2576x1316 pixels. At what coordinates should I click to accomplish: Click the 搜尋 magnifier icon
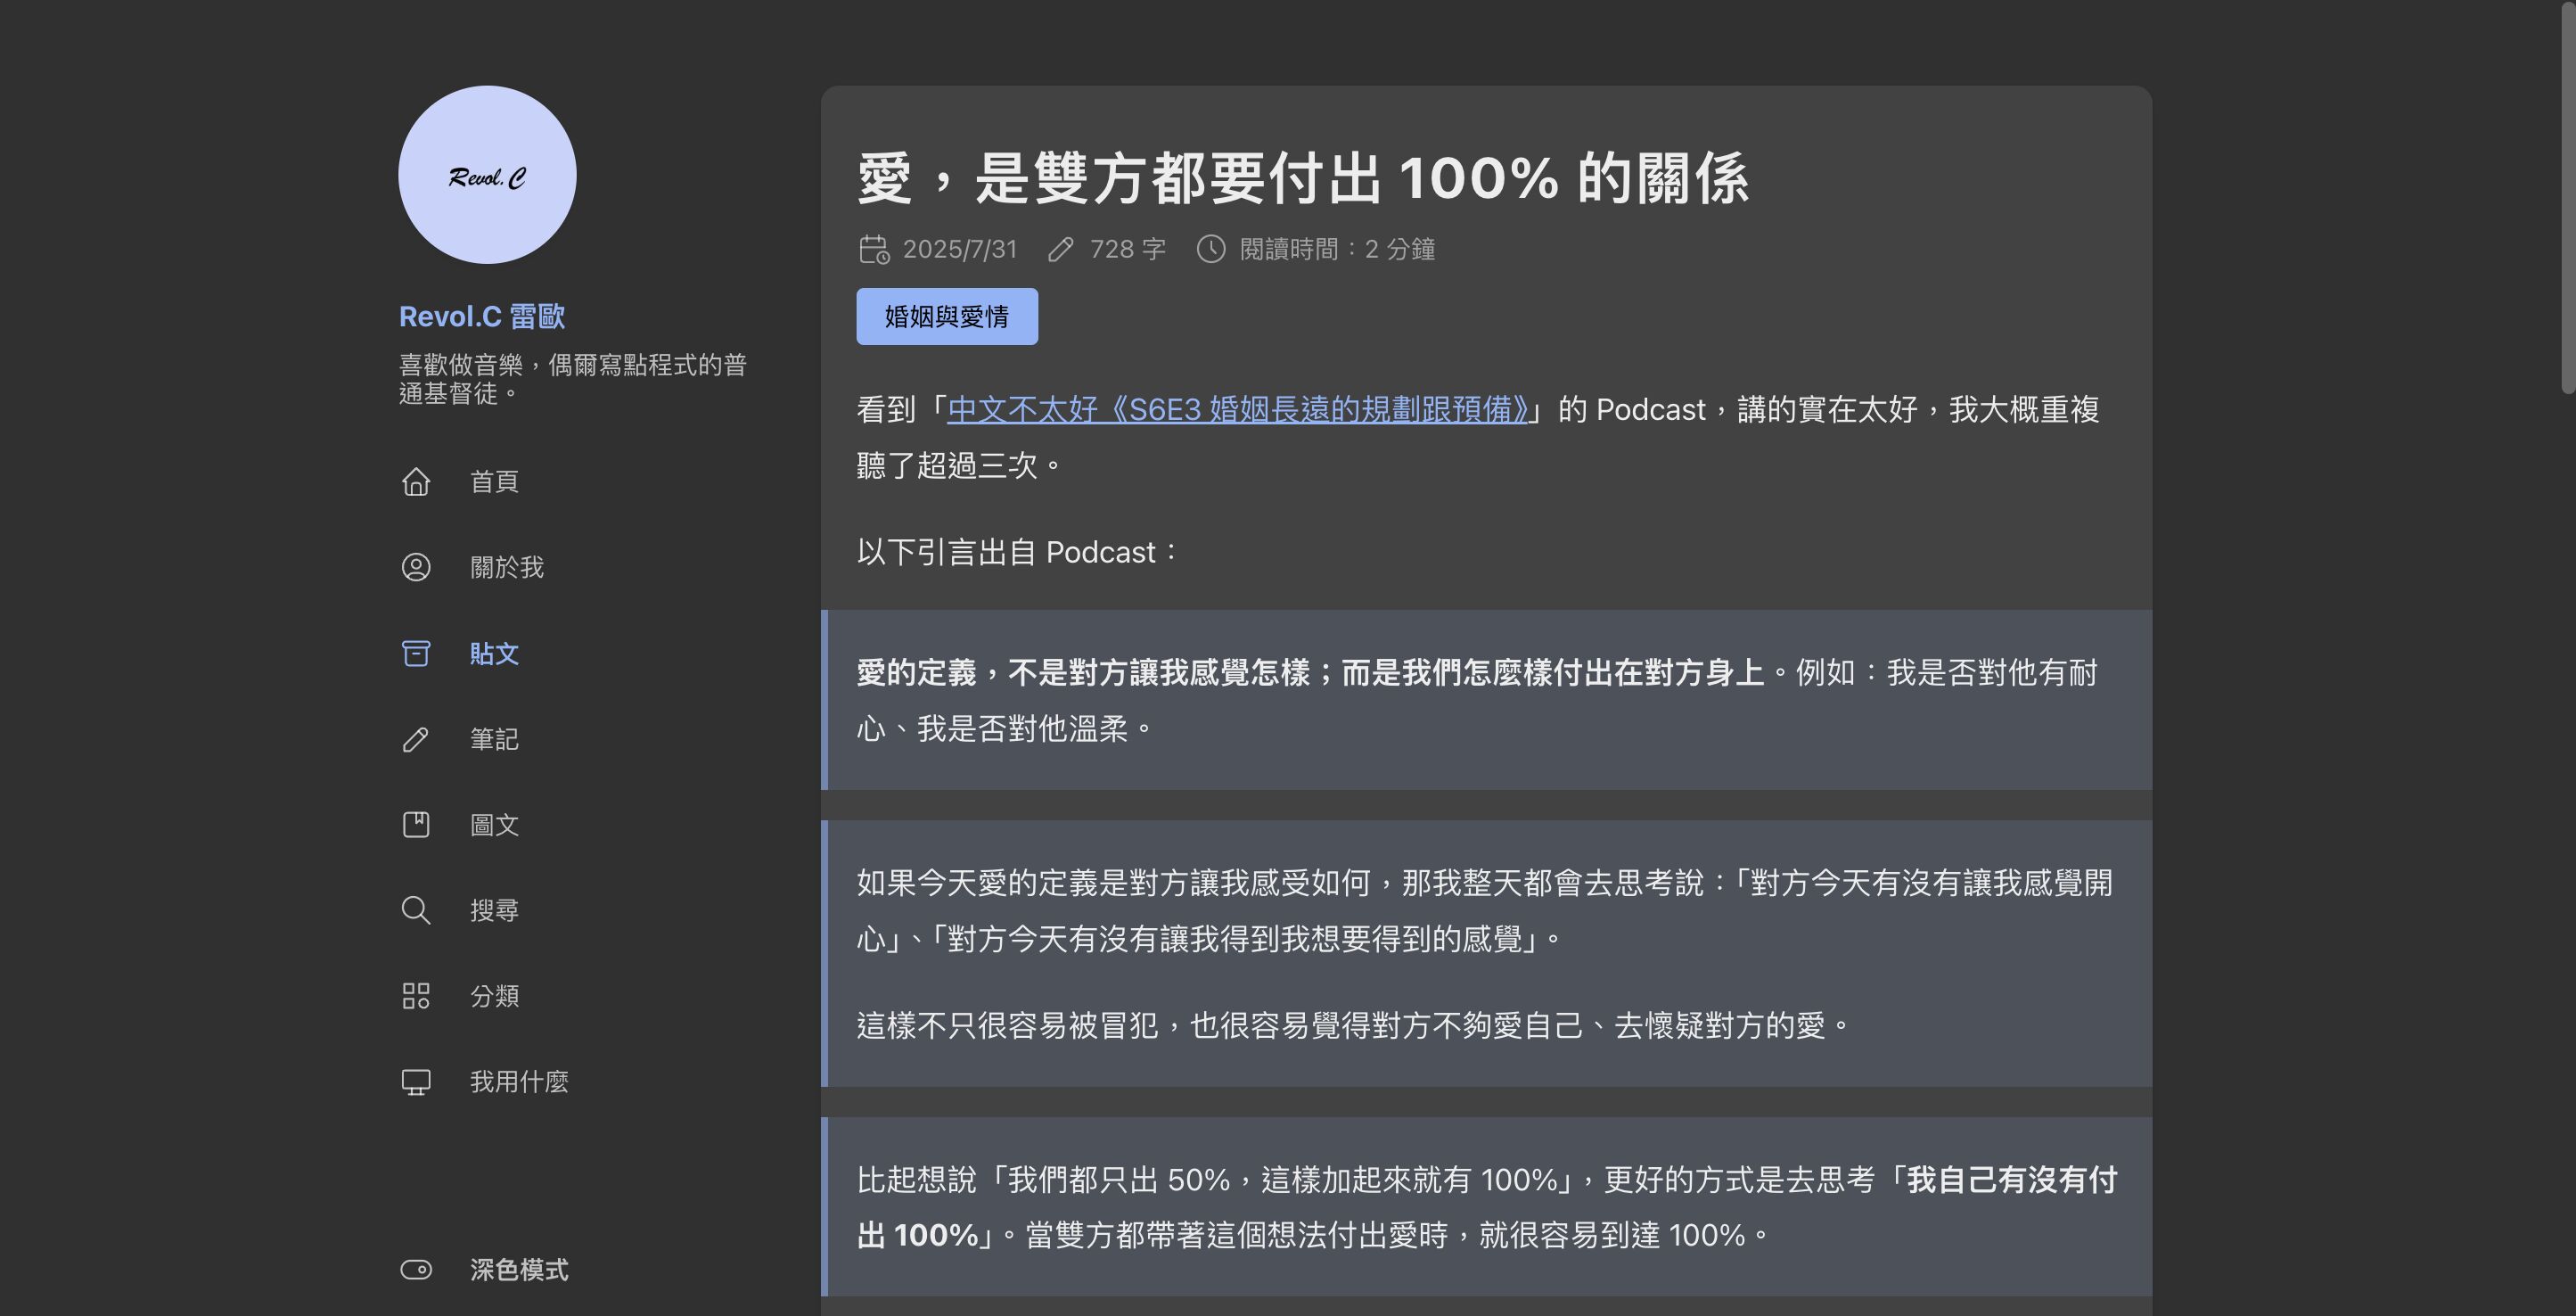[416, 910]
